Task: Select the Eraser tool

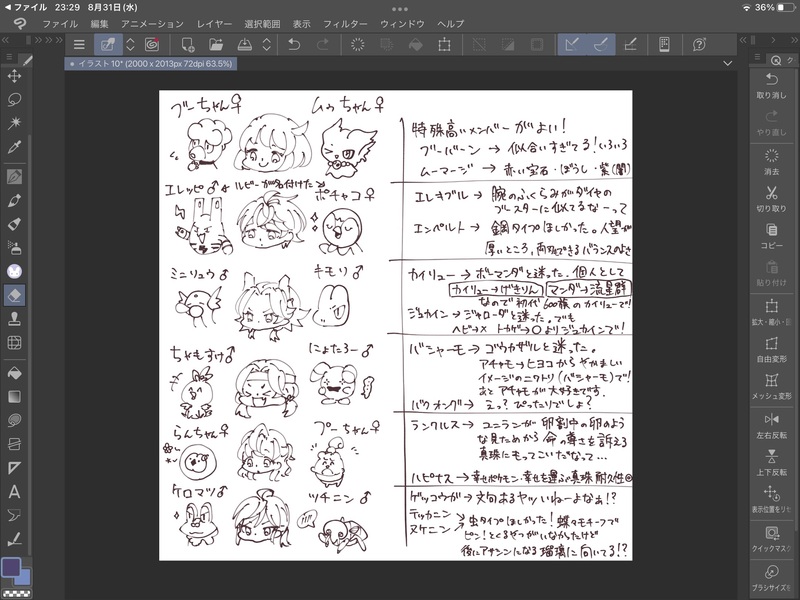Action: 14,295
